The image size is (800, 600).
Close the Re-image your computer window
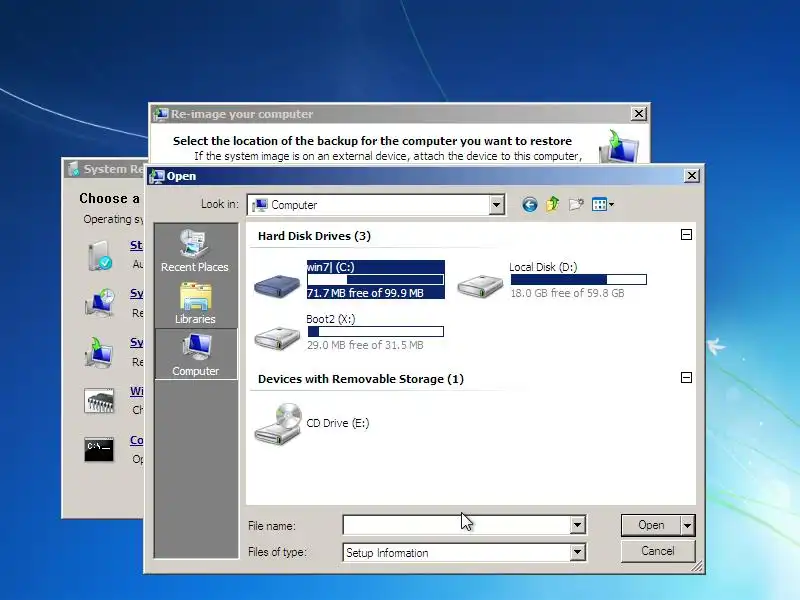[639, 114]
